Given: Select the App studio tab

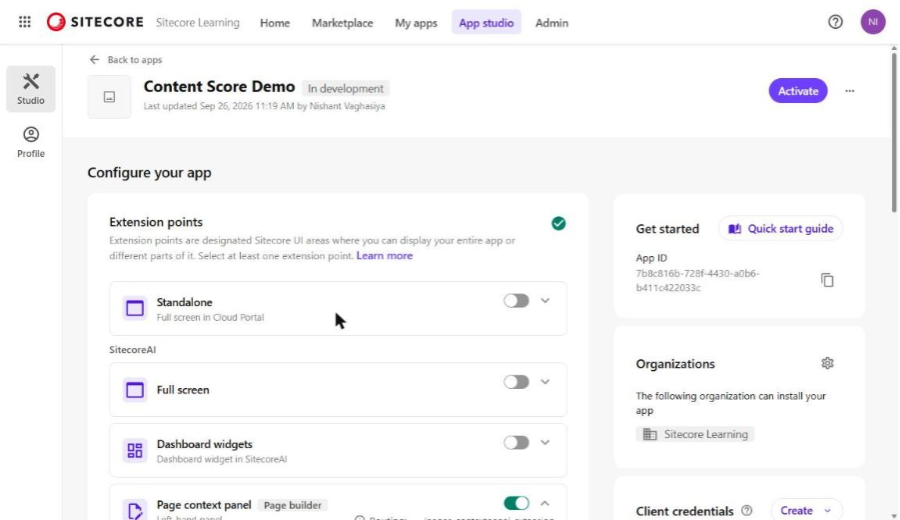Looking at the screenshot, I should (486, 23).
